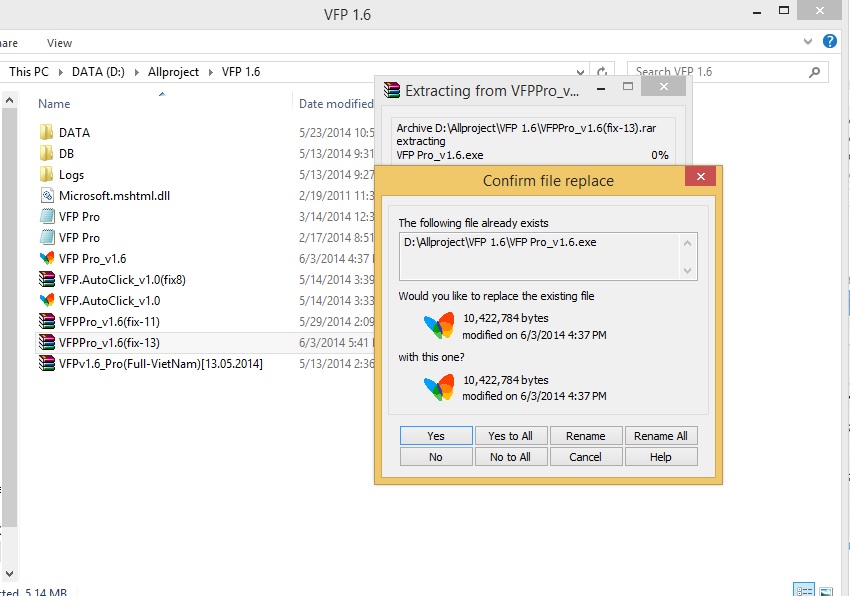Expand the ribbon with the chevron arrow
The image size is (850, 596).
tap(808, 42)
